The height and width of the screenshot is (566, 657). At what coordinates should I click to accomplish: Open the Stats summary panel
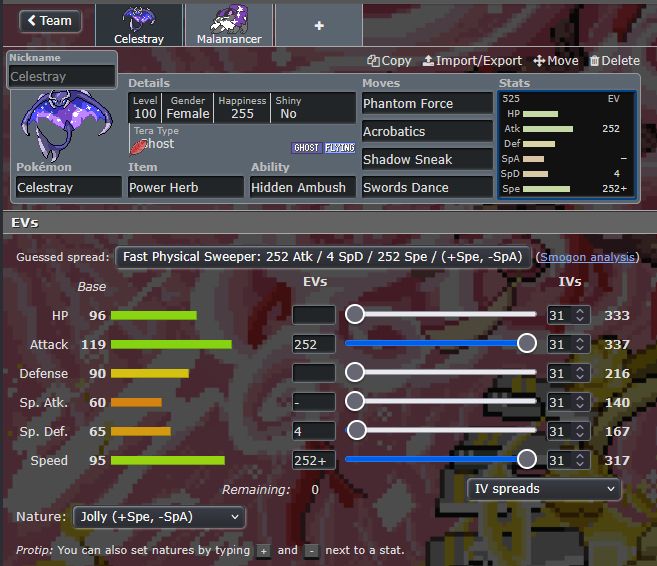pyautogui.click(x=567, y=145)
